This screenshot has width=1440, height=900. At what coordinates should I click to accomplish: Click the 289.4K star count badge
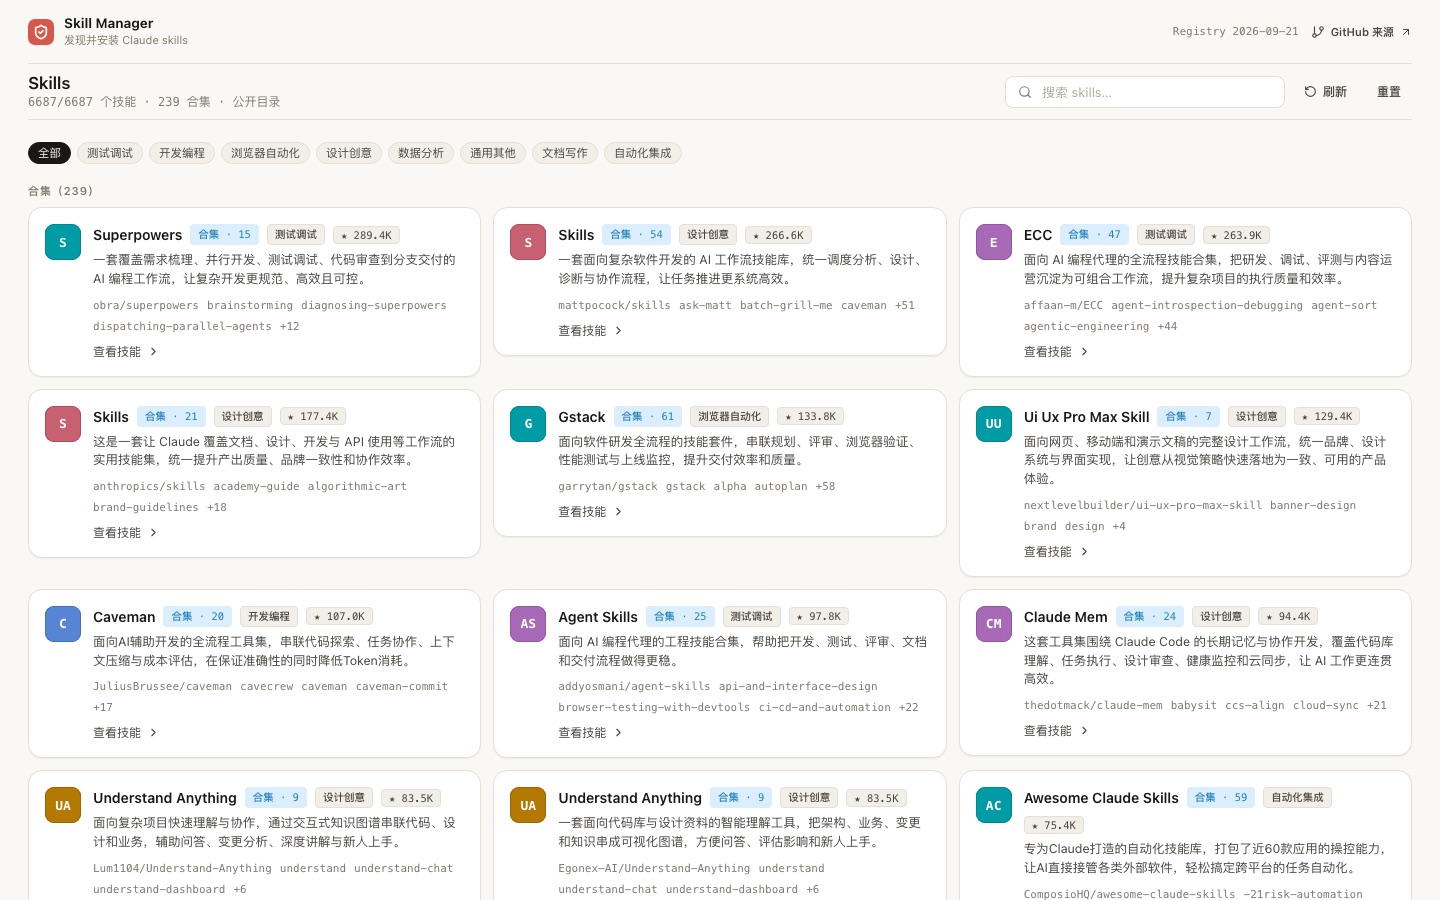[366, 236]
